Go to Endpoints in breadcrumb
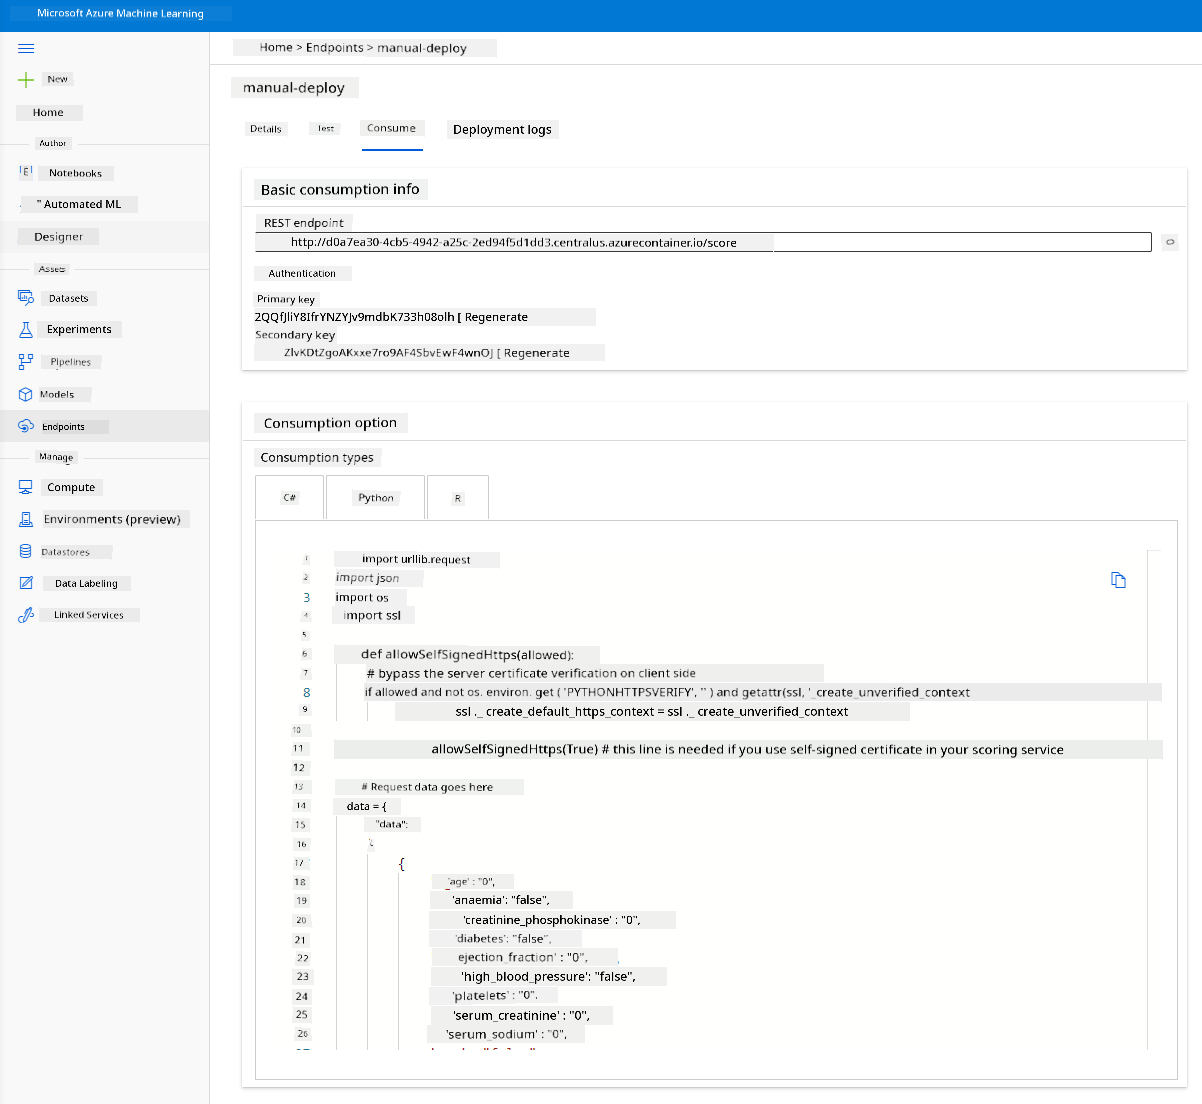The height and width of the screenshot is (1104, 1202). 335,47
